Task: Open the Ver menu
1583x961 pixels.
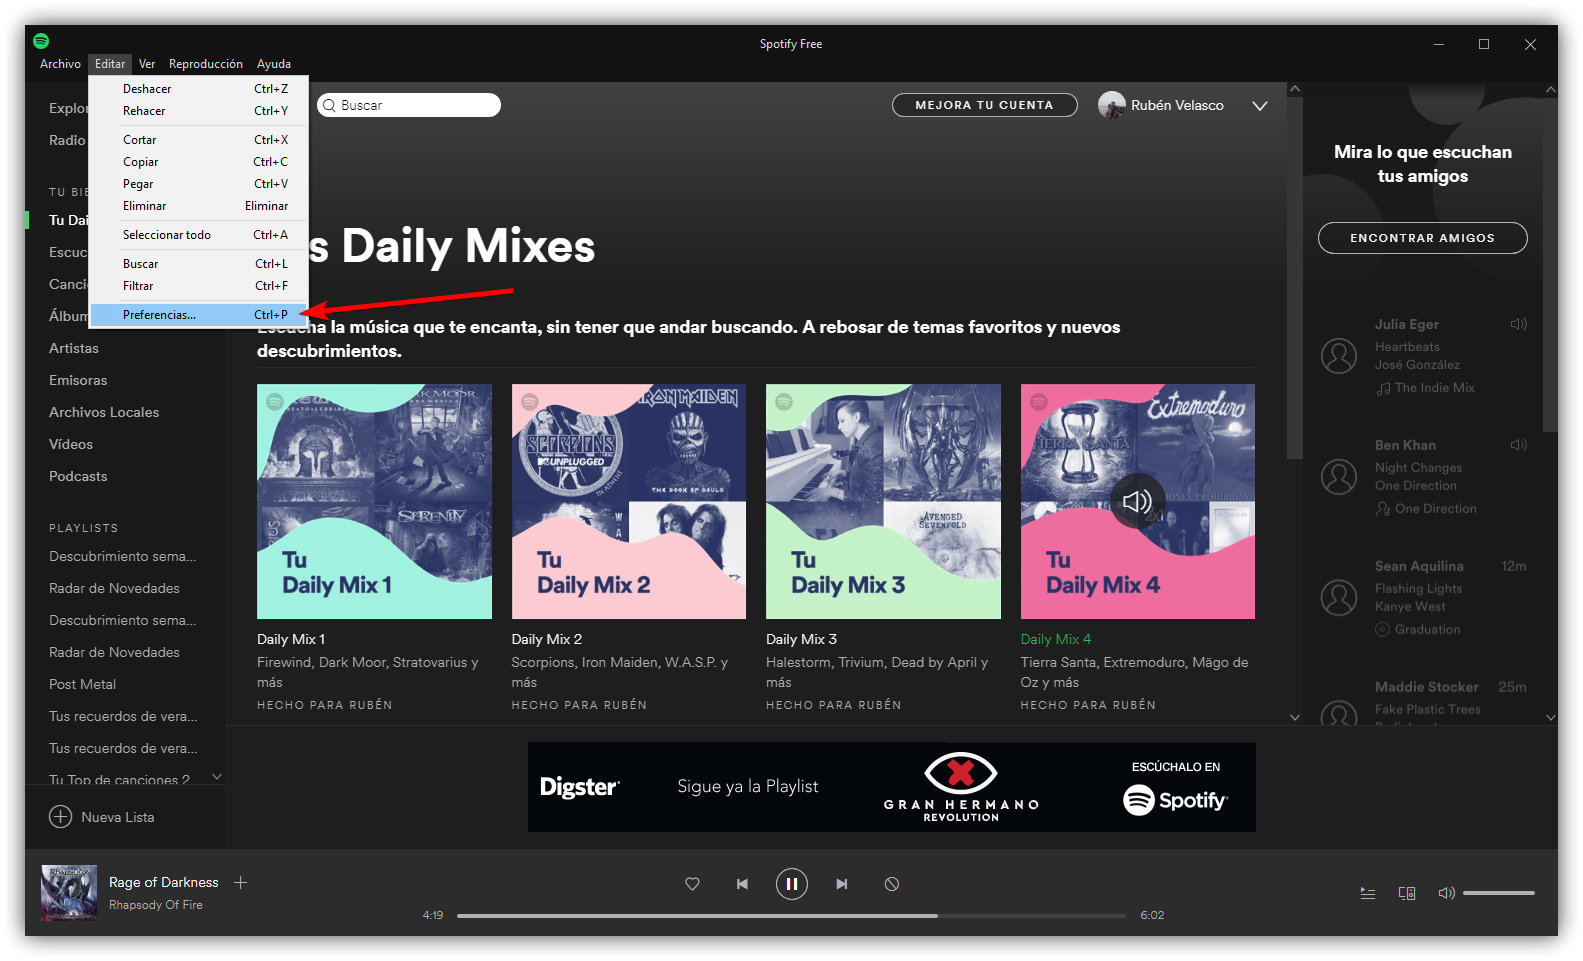Action: 147,64
